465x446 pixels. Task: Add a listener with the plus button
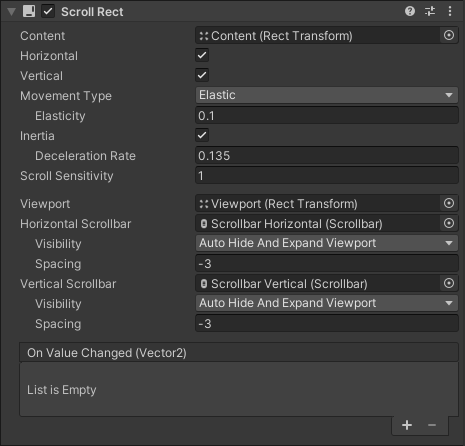tap(407, 425)
